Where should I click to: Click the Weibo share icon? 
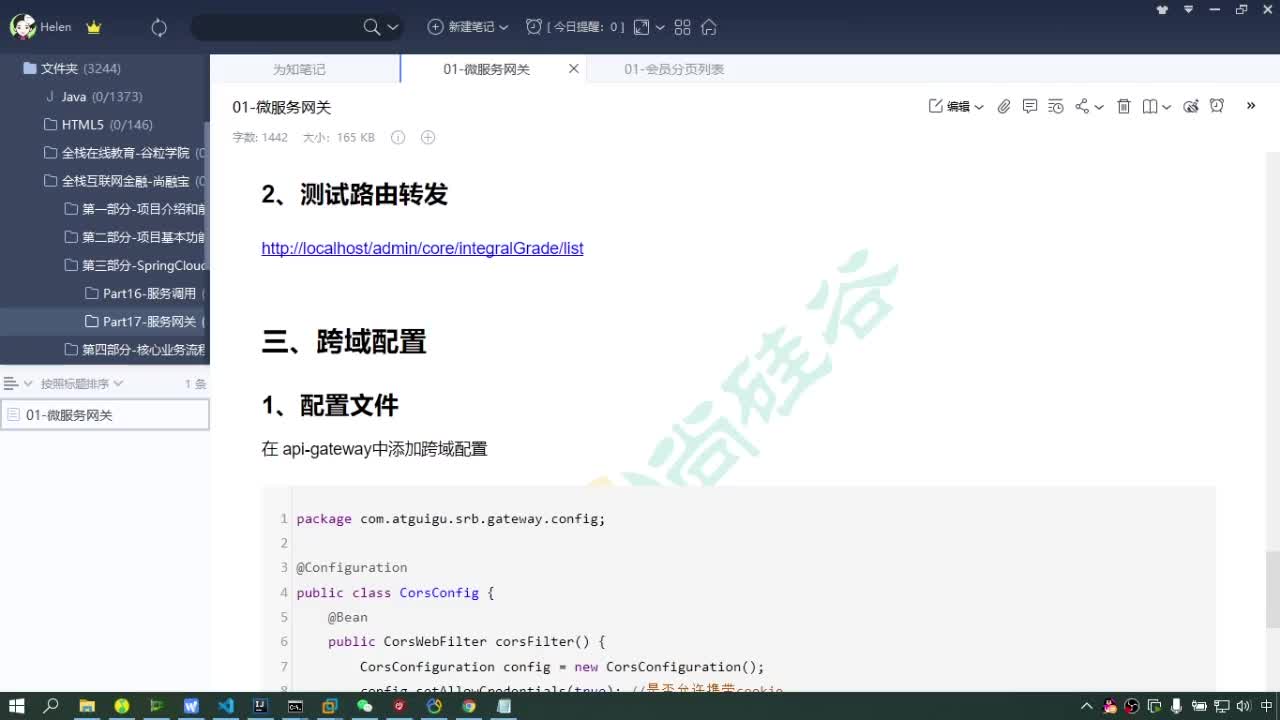point(1191,106)
